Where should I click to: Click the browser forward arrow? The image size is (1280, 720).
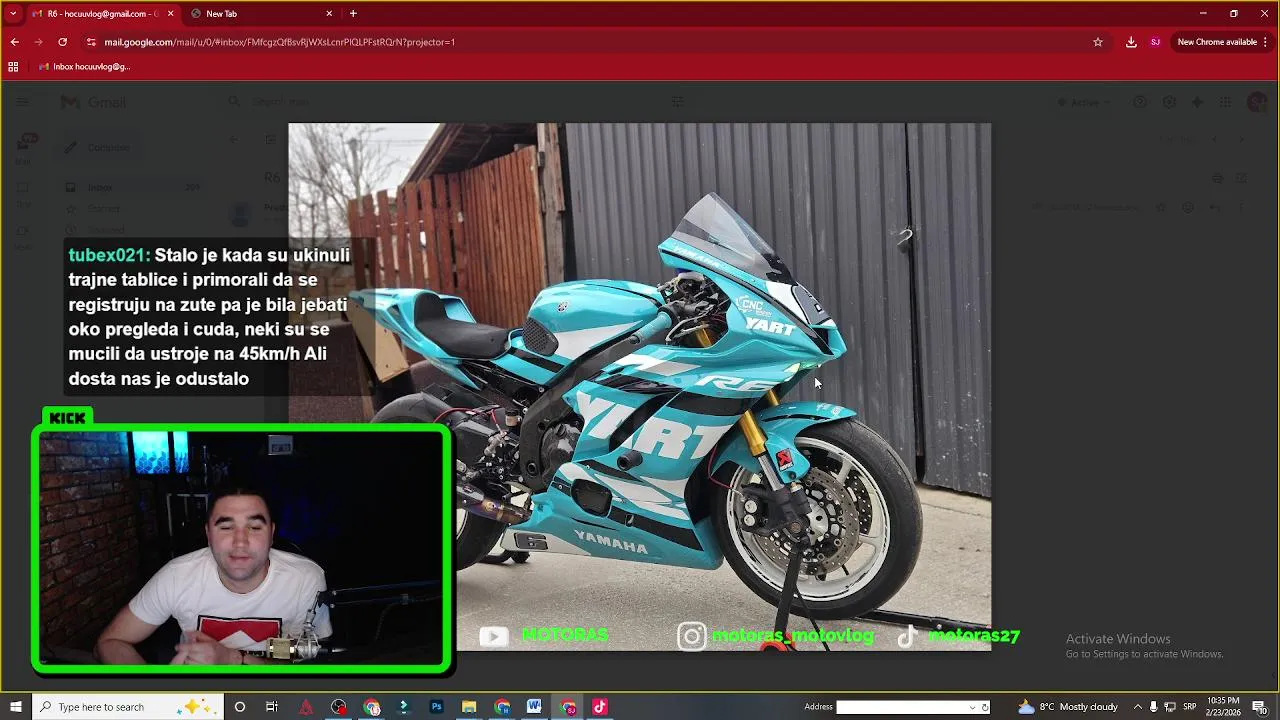pos(38,42)
